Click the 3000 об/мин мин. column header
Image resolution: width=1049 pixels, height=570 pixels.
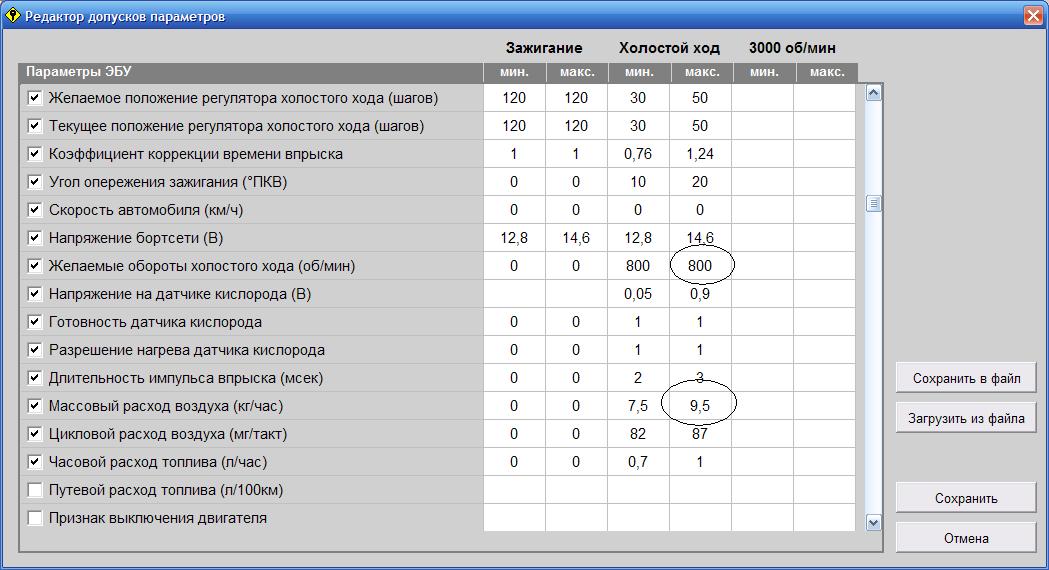[x=764, y=72]
